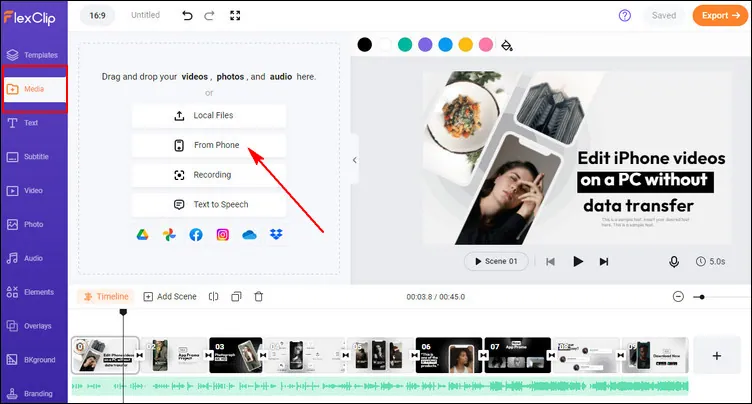Viewport: 752px width, 404px height.
Task: Open the Text sidebar panel
Action: click(23, 123)
